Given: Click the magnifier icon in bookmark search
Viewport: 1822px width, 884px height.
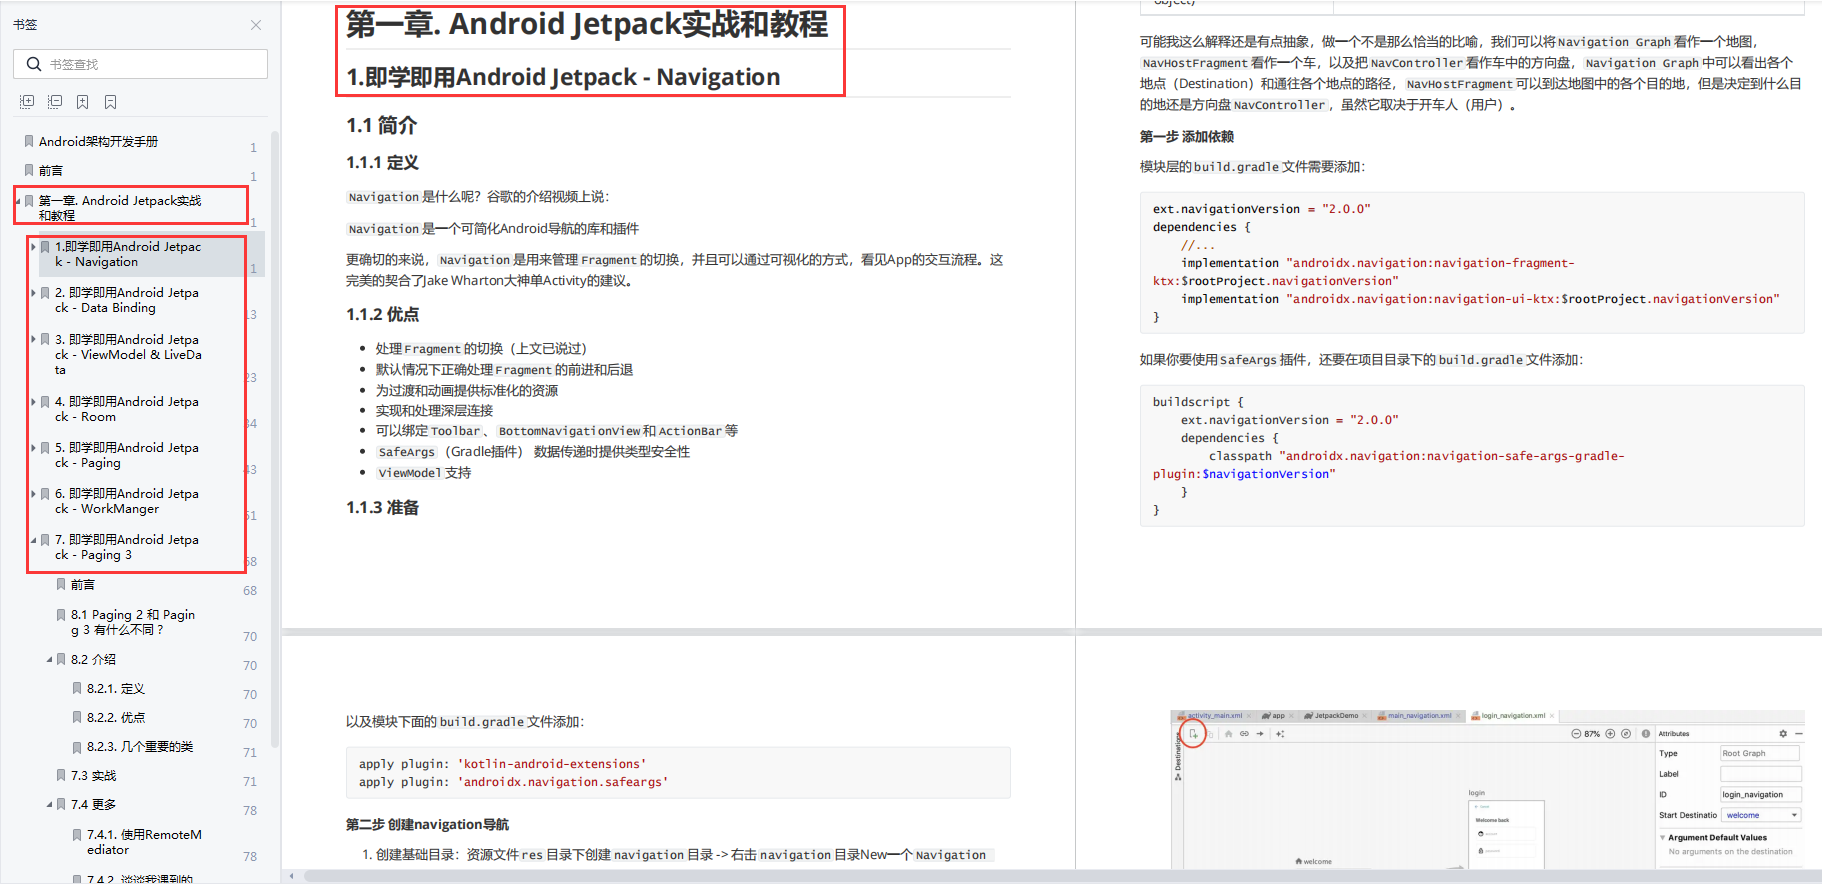Looking at the screenshot, I should click(x=34, y=64).
